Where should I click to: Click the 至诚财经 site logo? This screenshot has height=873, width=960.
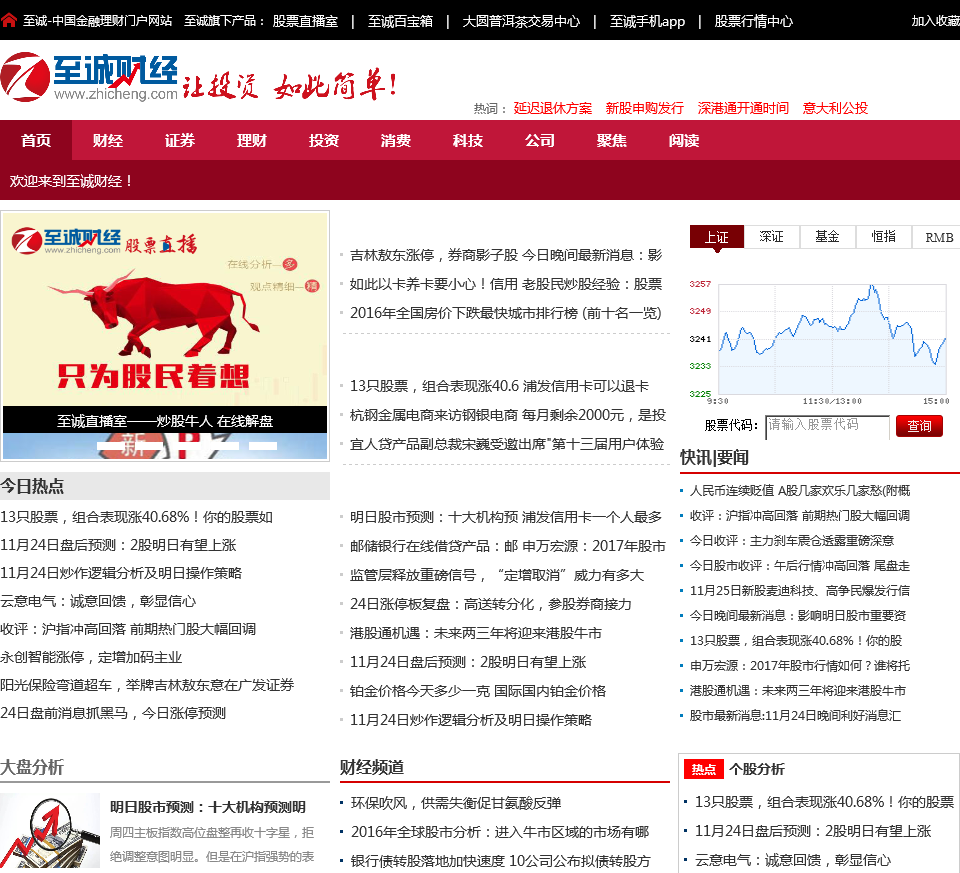click(x=89, y=77)
